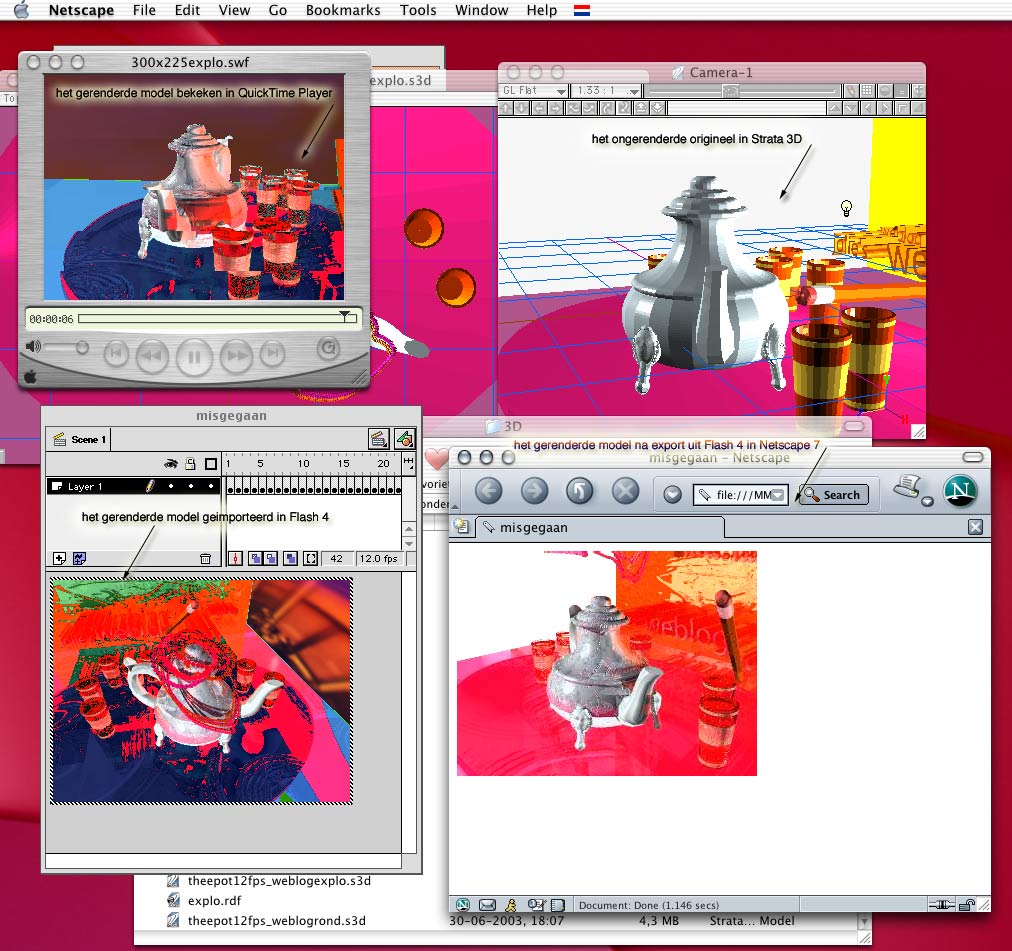Open the Window menu
Viewport: 1012px width, 951px height.
tap(481, 10)
